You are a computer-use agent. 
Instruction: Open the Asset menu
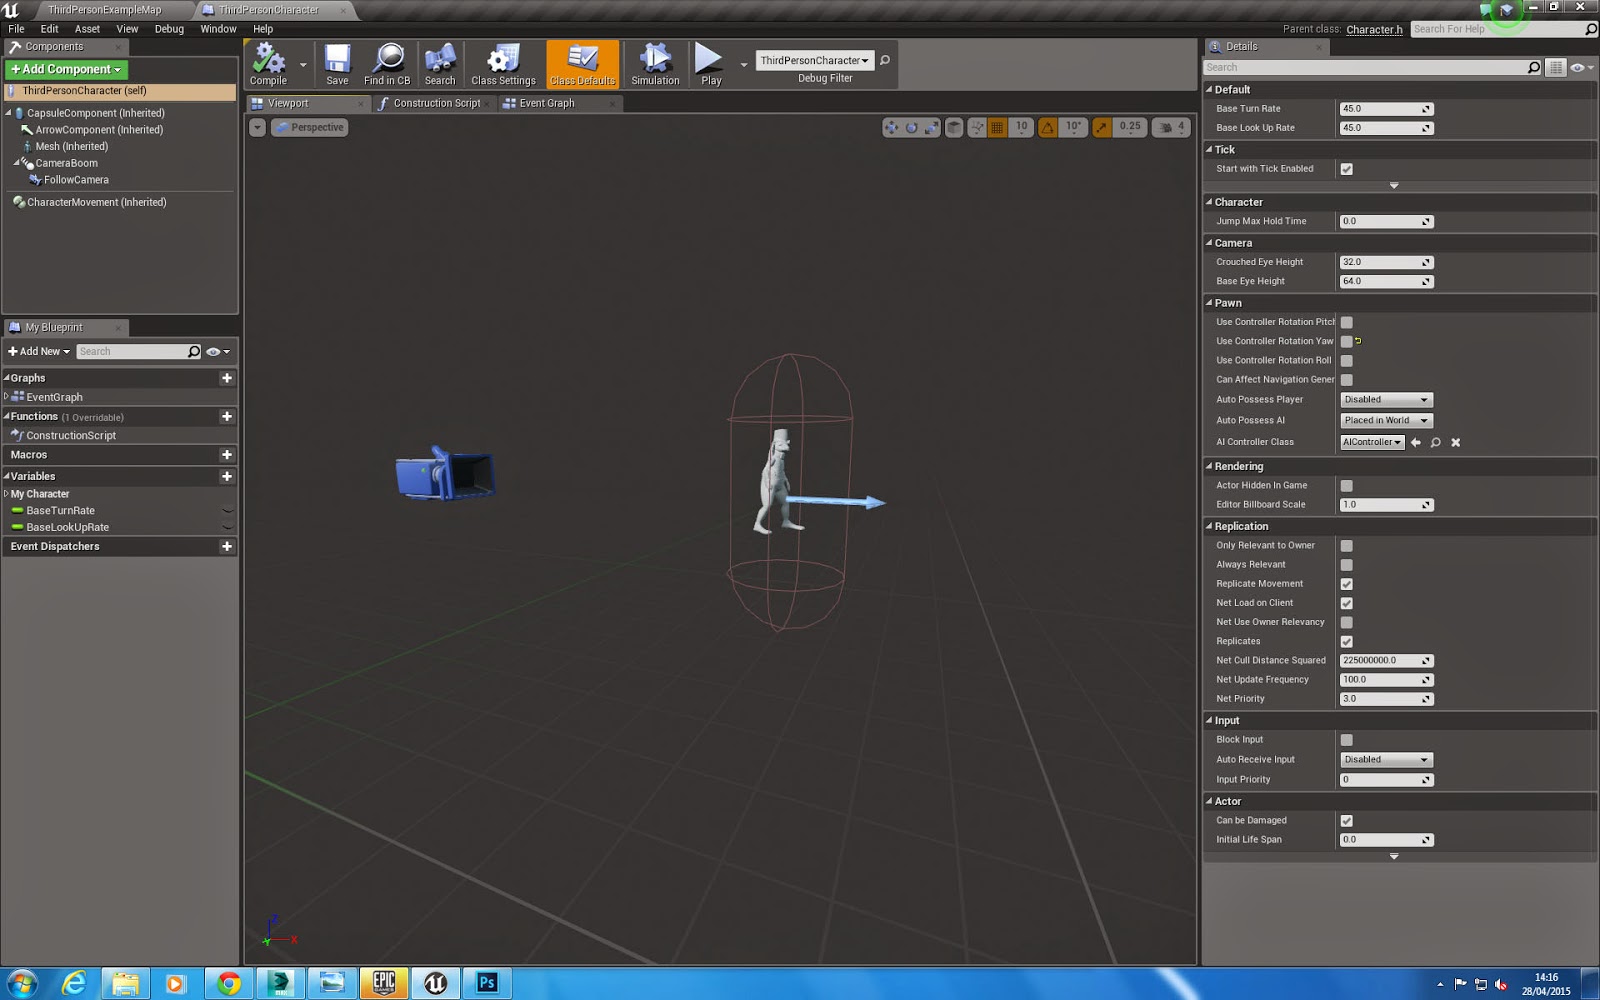(87, 29)
